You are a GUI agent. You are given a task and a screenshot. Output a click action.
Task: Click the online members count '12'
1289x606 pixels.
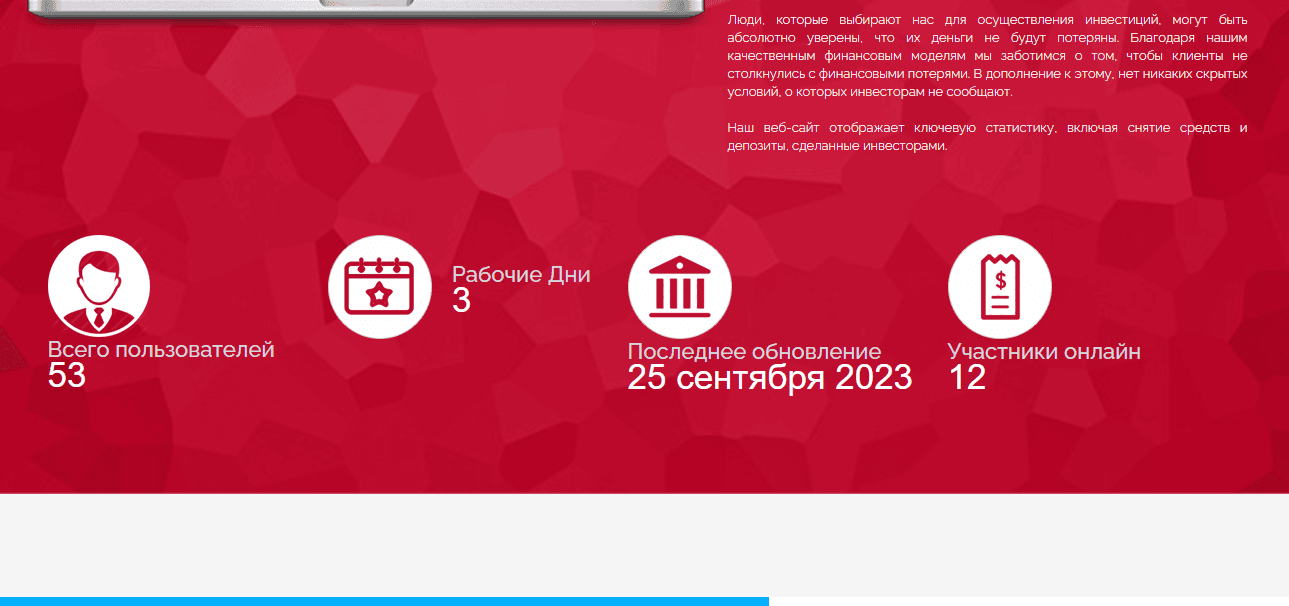pos(967,378)
